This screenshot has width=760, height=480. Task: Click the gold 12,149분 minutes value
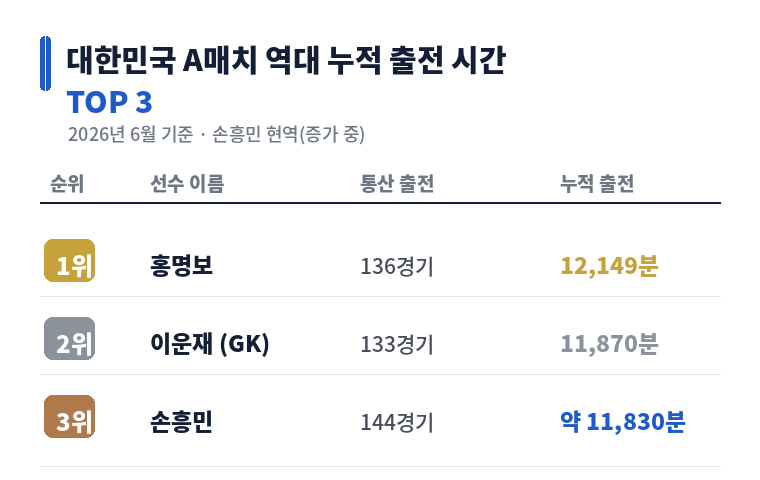[609, 266]
